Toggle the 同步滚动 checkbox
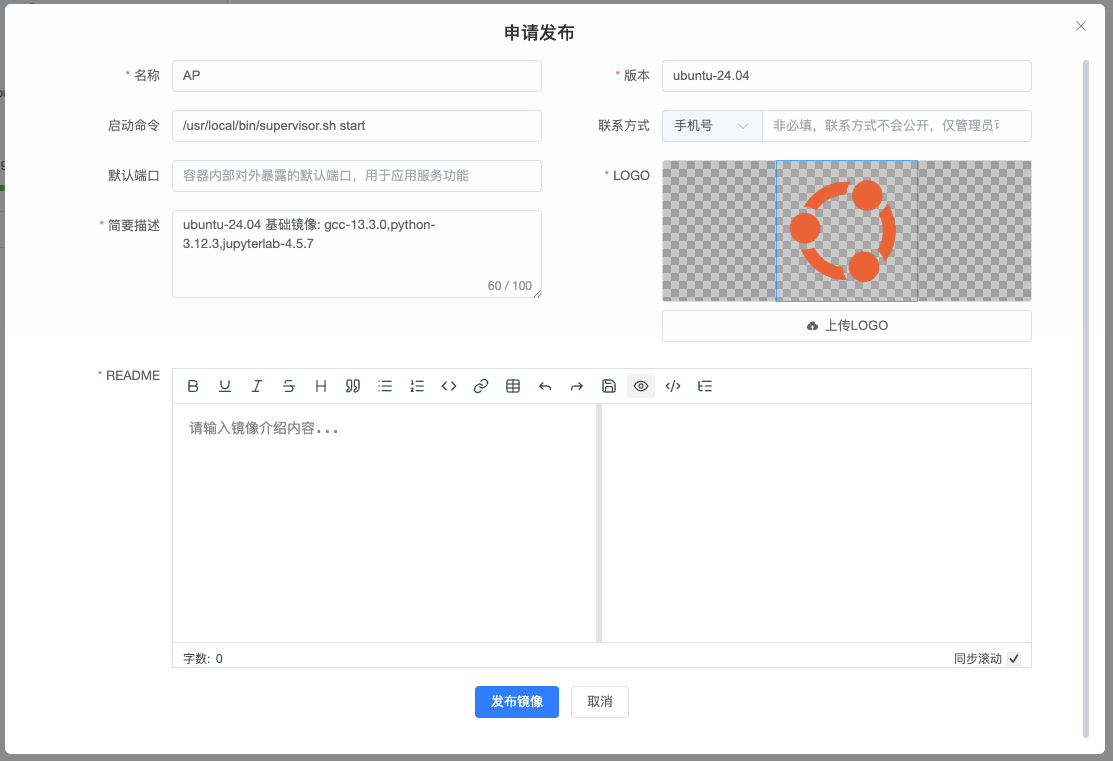 point(1014,659)
